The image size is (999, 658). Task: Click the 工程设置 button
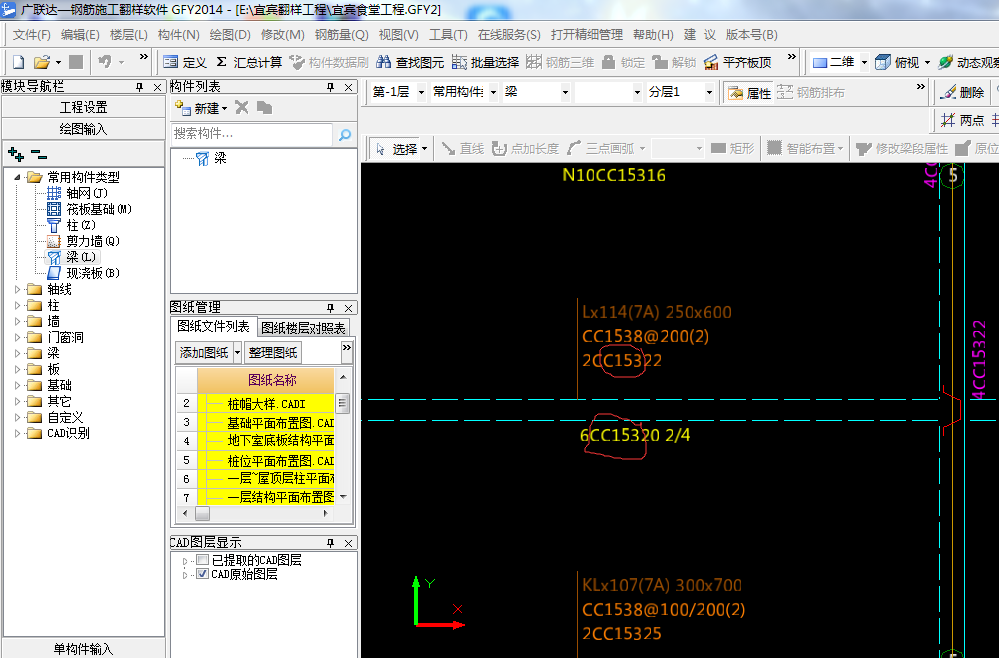[x=83, y=107]
